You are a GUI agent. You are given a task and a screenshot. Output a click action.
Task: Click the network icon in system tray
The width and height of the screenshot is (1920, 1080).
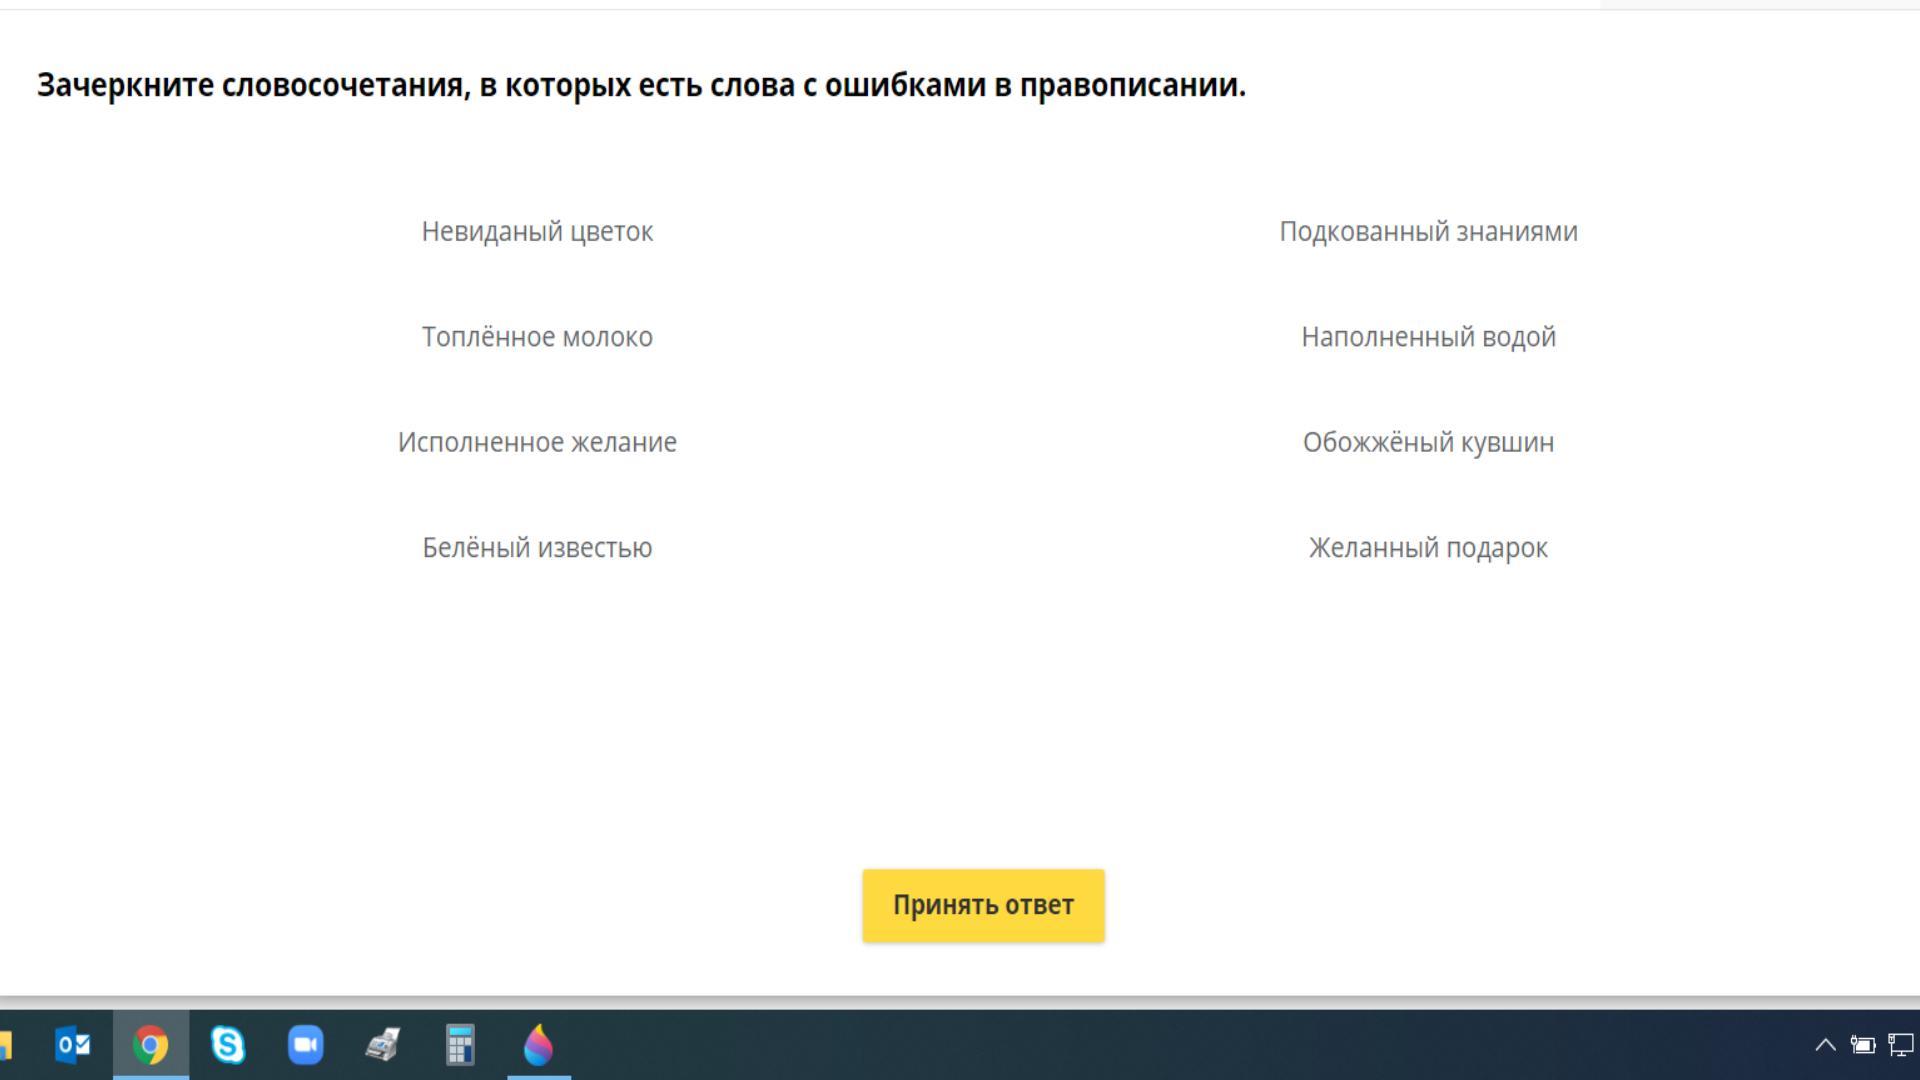point(1901,1045)
